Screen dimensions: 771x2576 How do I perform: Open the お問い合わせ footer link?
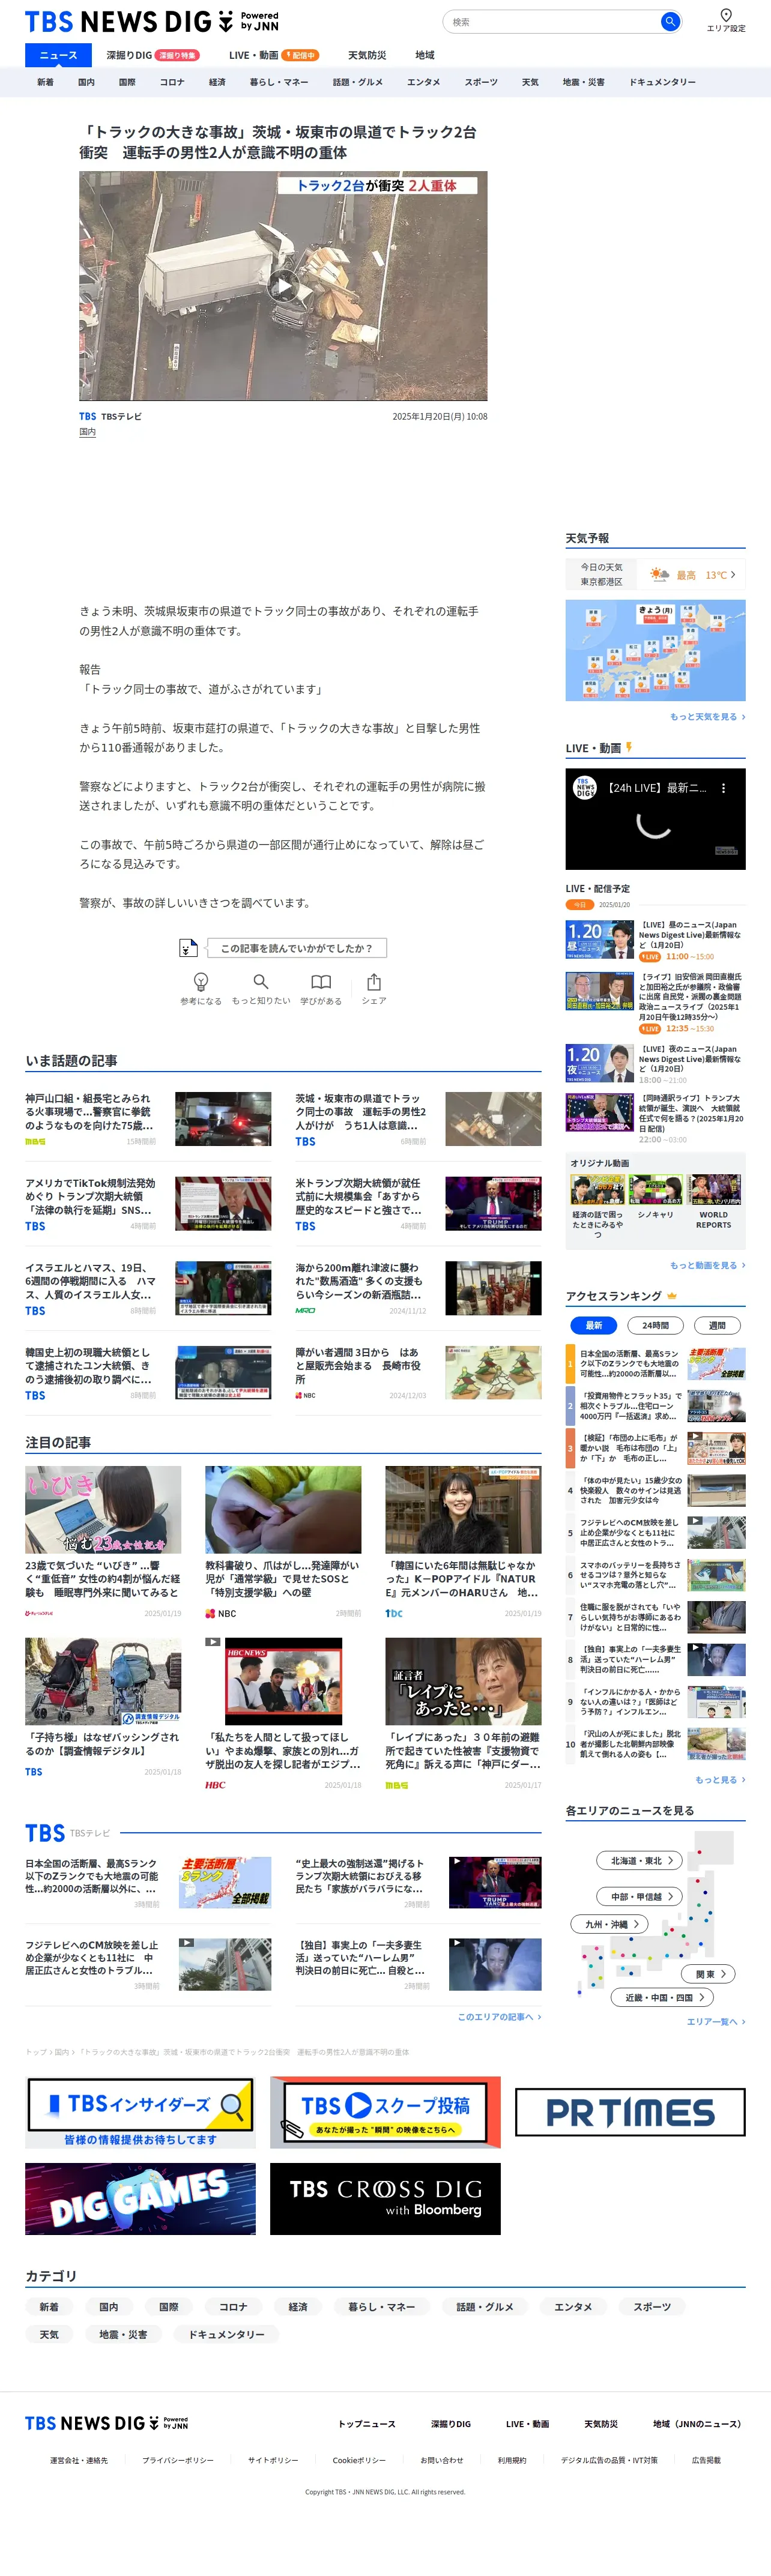441,2460
